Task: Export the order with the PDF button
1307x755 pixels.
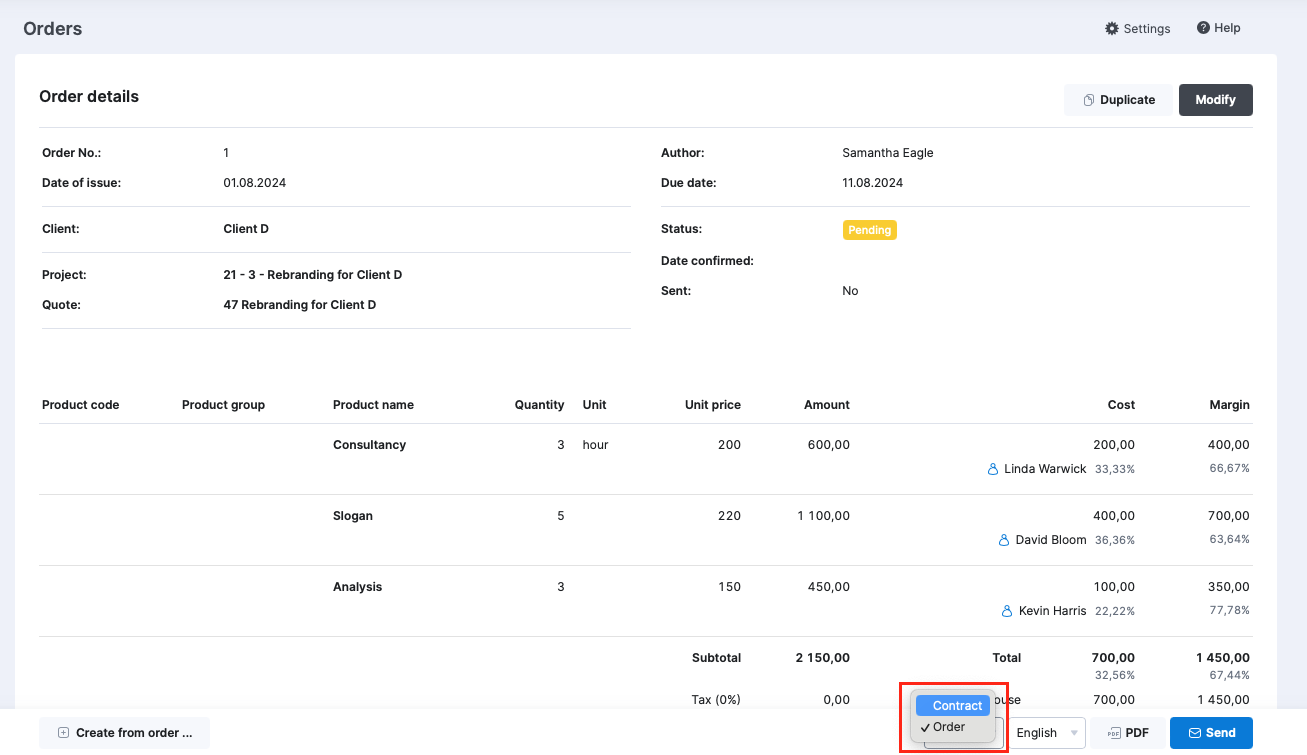Action: (x=1127, y=733)
